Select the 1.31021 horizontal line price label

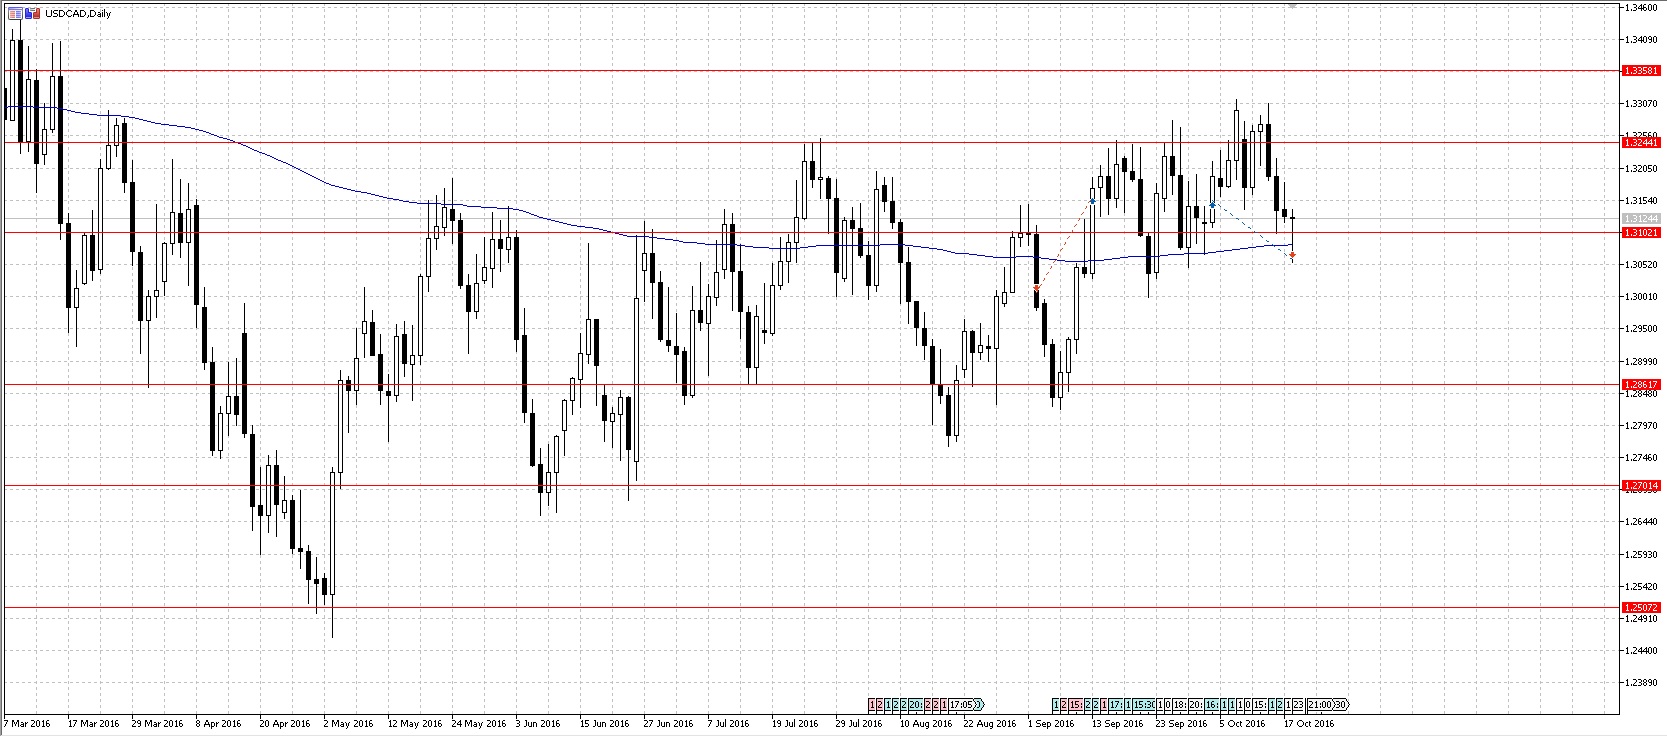click(1641, 233)
